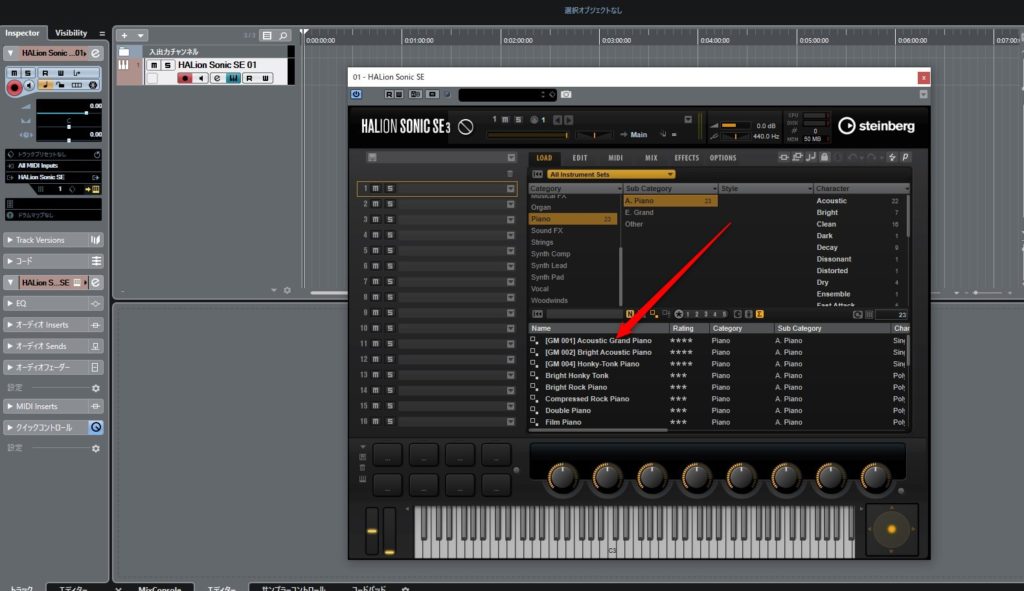Click the add track plus button
The width and height of the screenshot is (1024, 591).
click(124, 35)
